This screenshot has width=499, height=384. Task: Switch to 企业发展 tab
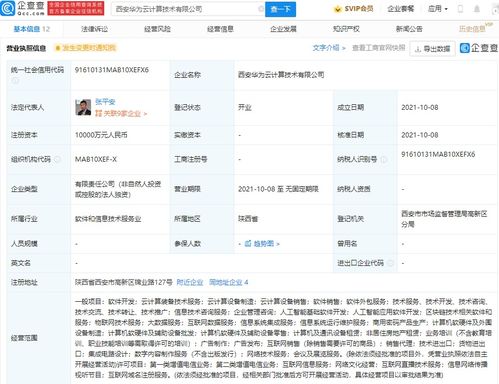click(x=283, y=29)
